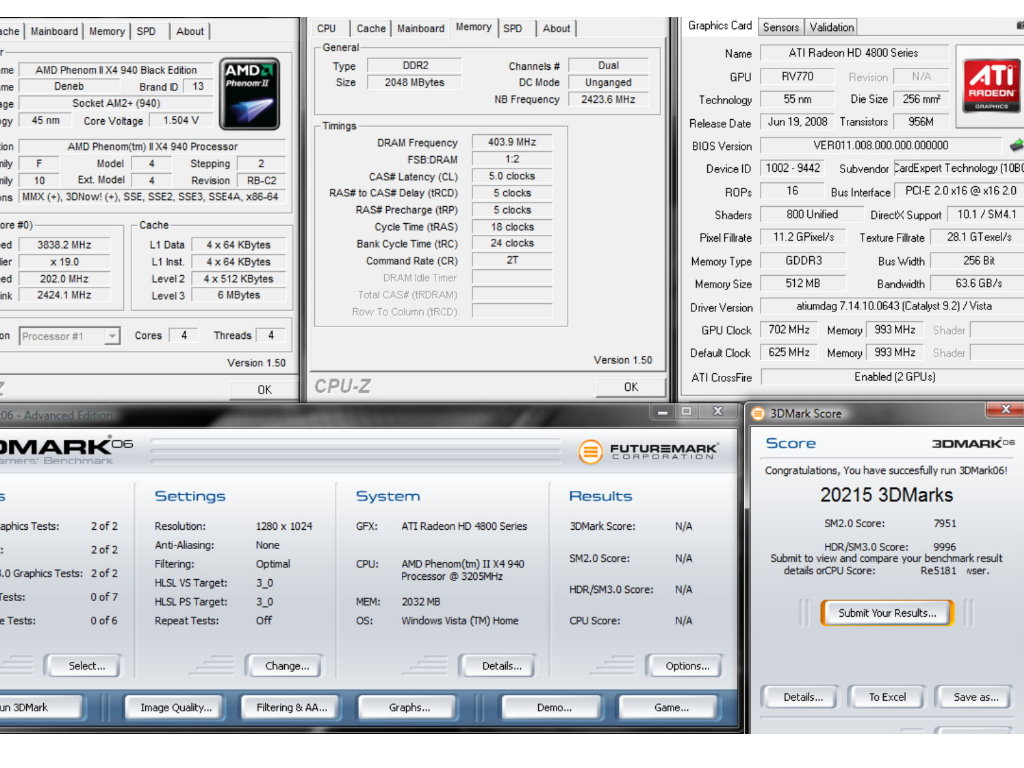Click the Memory Size 512 MB value in GPU-Z
This screenshot has height=768, width=1024.
(x=803, y=283)
